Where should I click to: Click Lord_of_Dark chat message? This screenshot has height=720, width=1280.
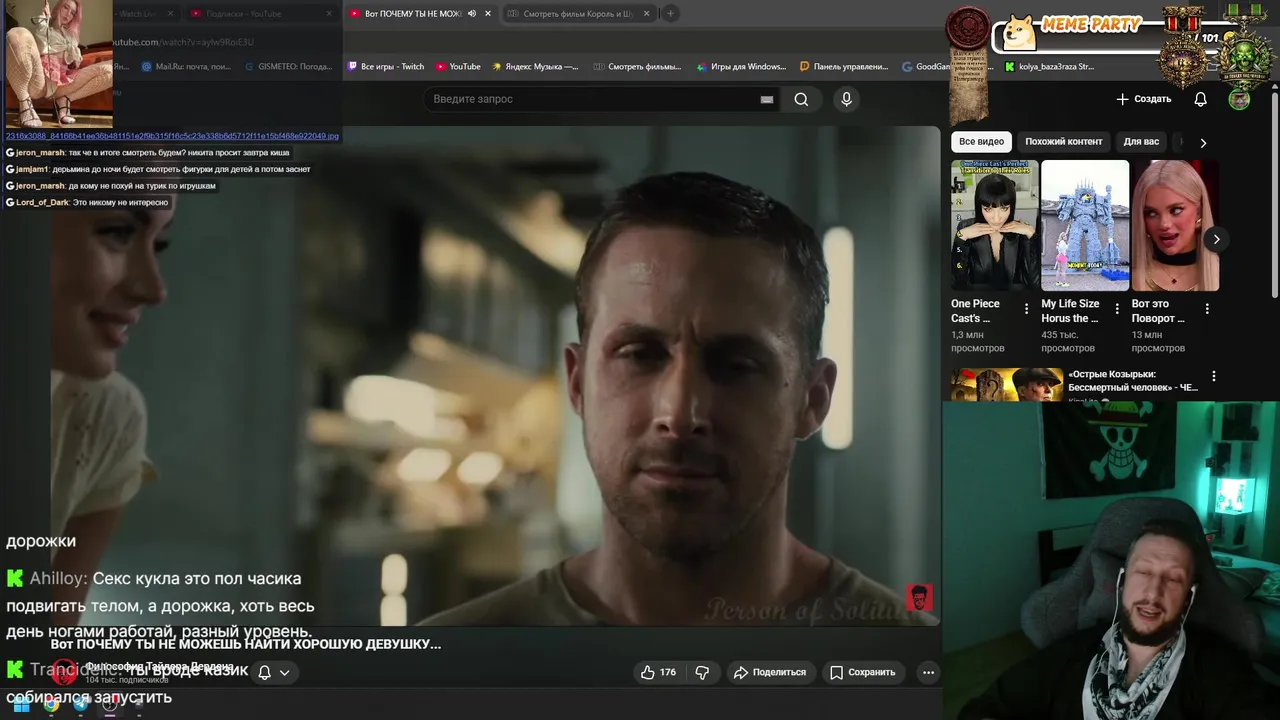(87, 202)
